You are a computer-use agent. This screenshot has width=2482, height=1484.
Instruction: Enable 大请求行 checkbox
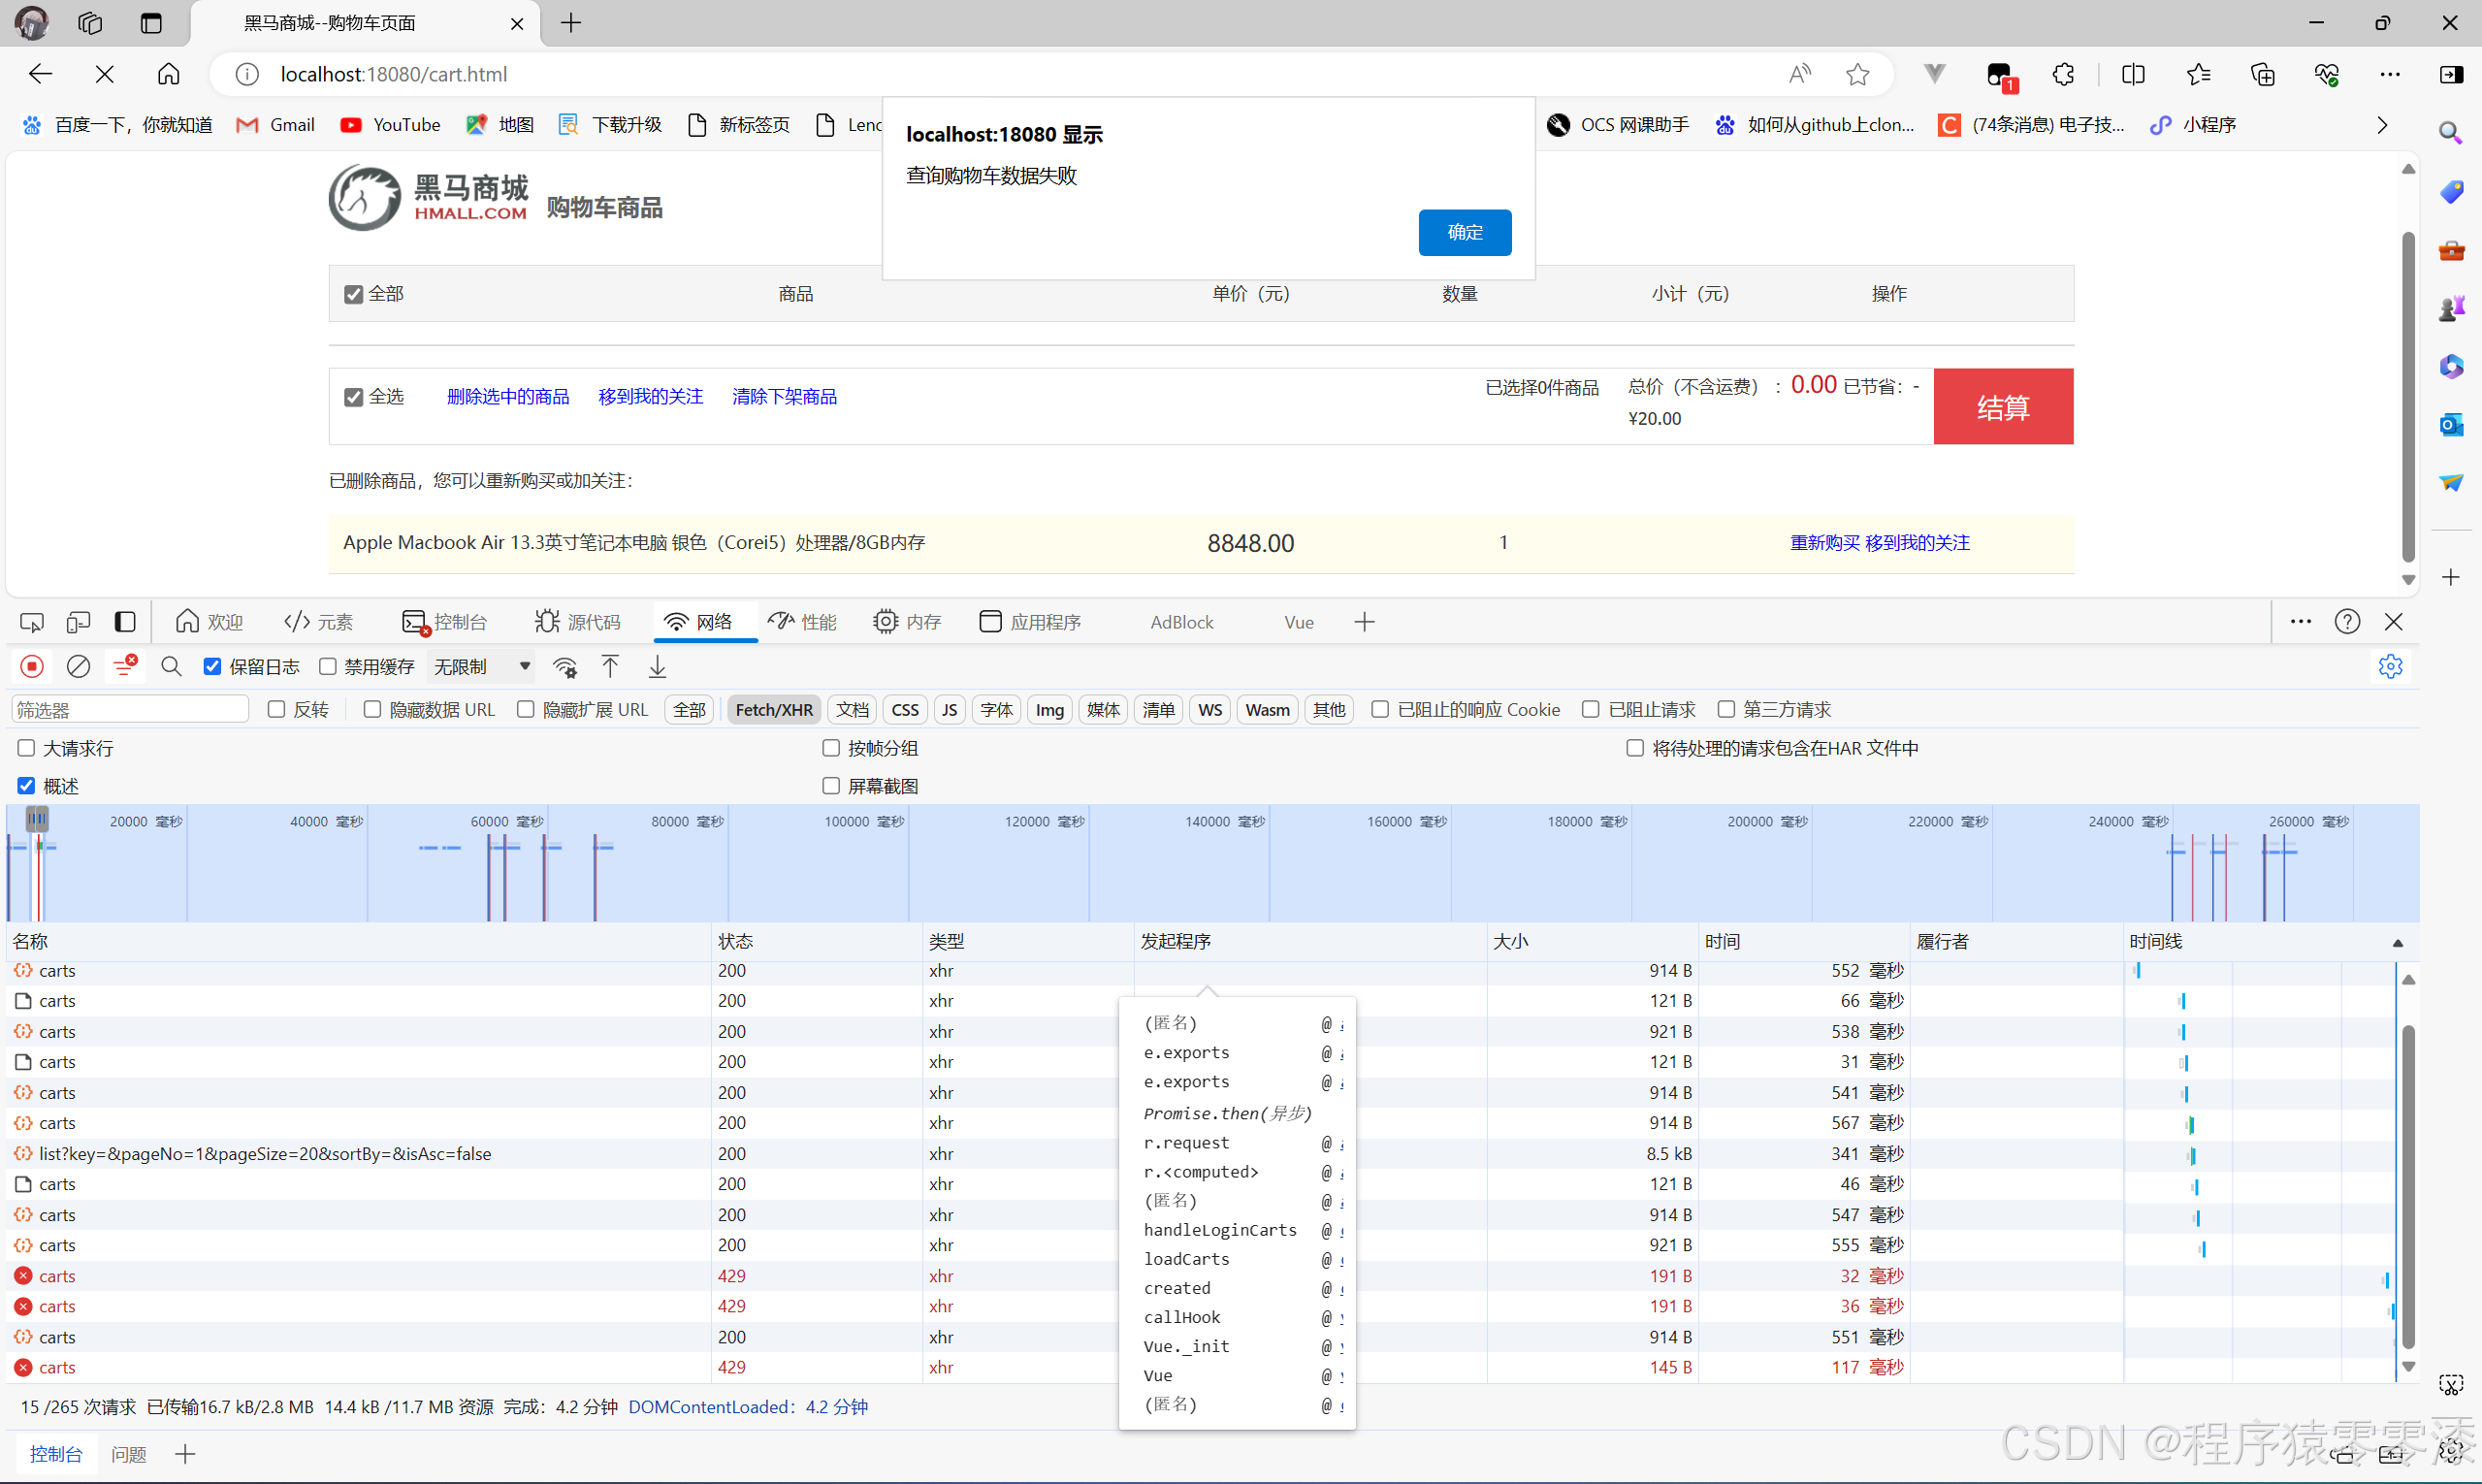(26, 748)
